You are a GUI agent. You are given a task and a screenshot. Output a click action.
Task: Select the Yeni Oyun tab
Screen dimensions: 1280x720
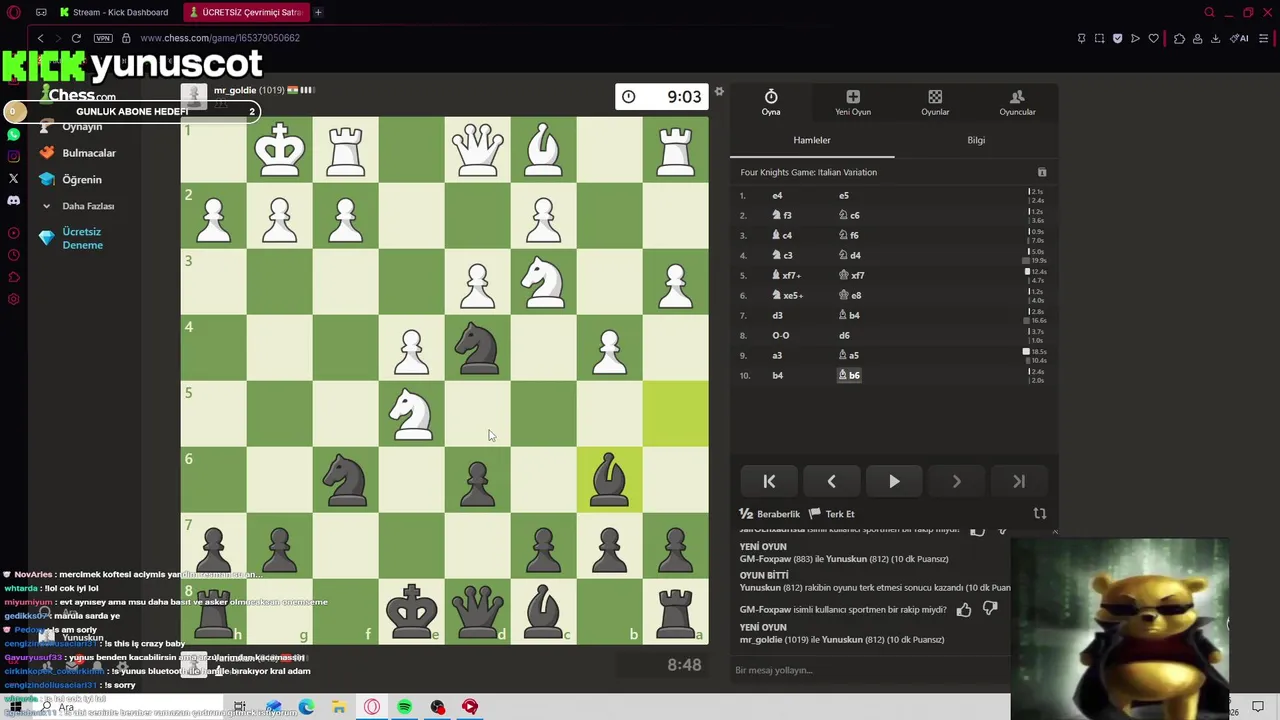(853, 102)
